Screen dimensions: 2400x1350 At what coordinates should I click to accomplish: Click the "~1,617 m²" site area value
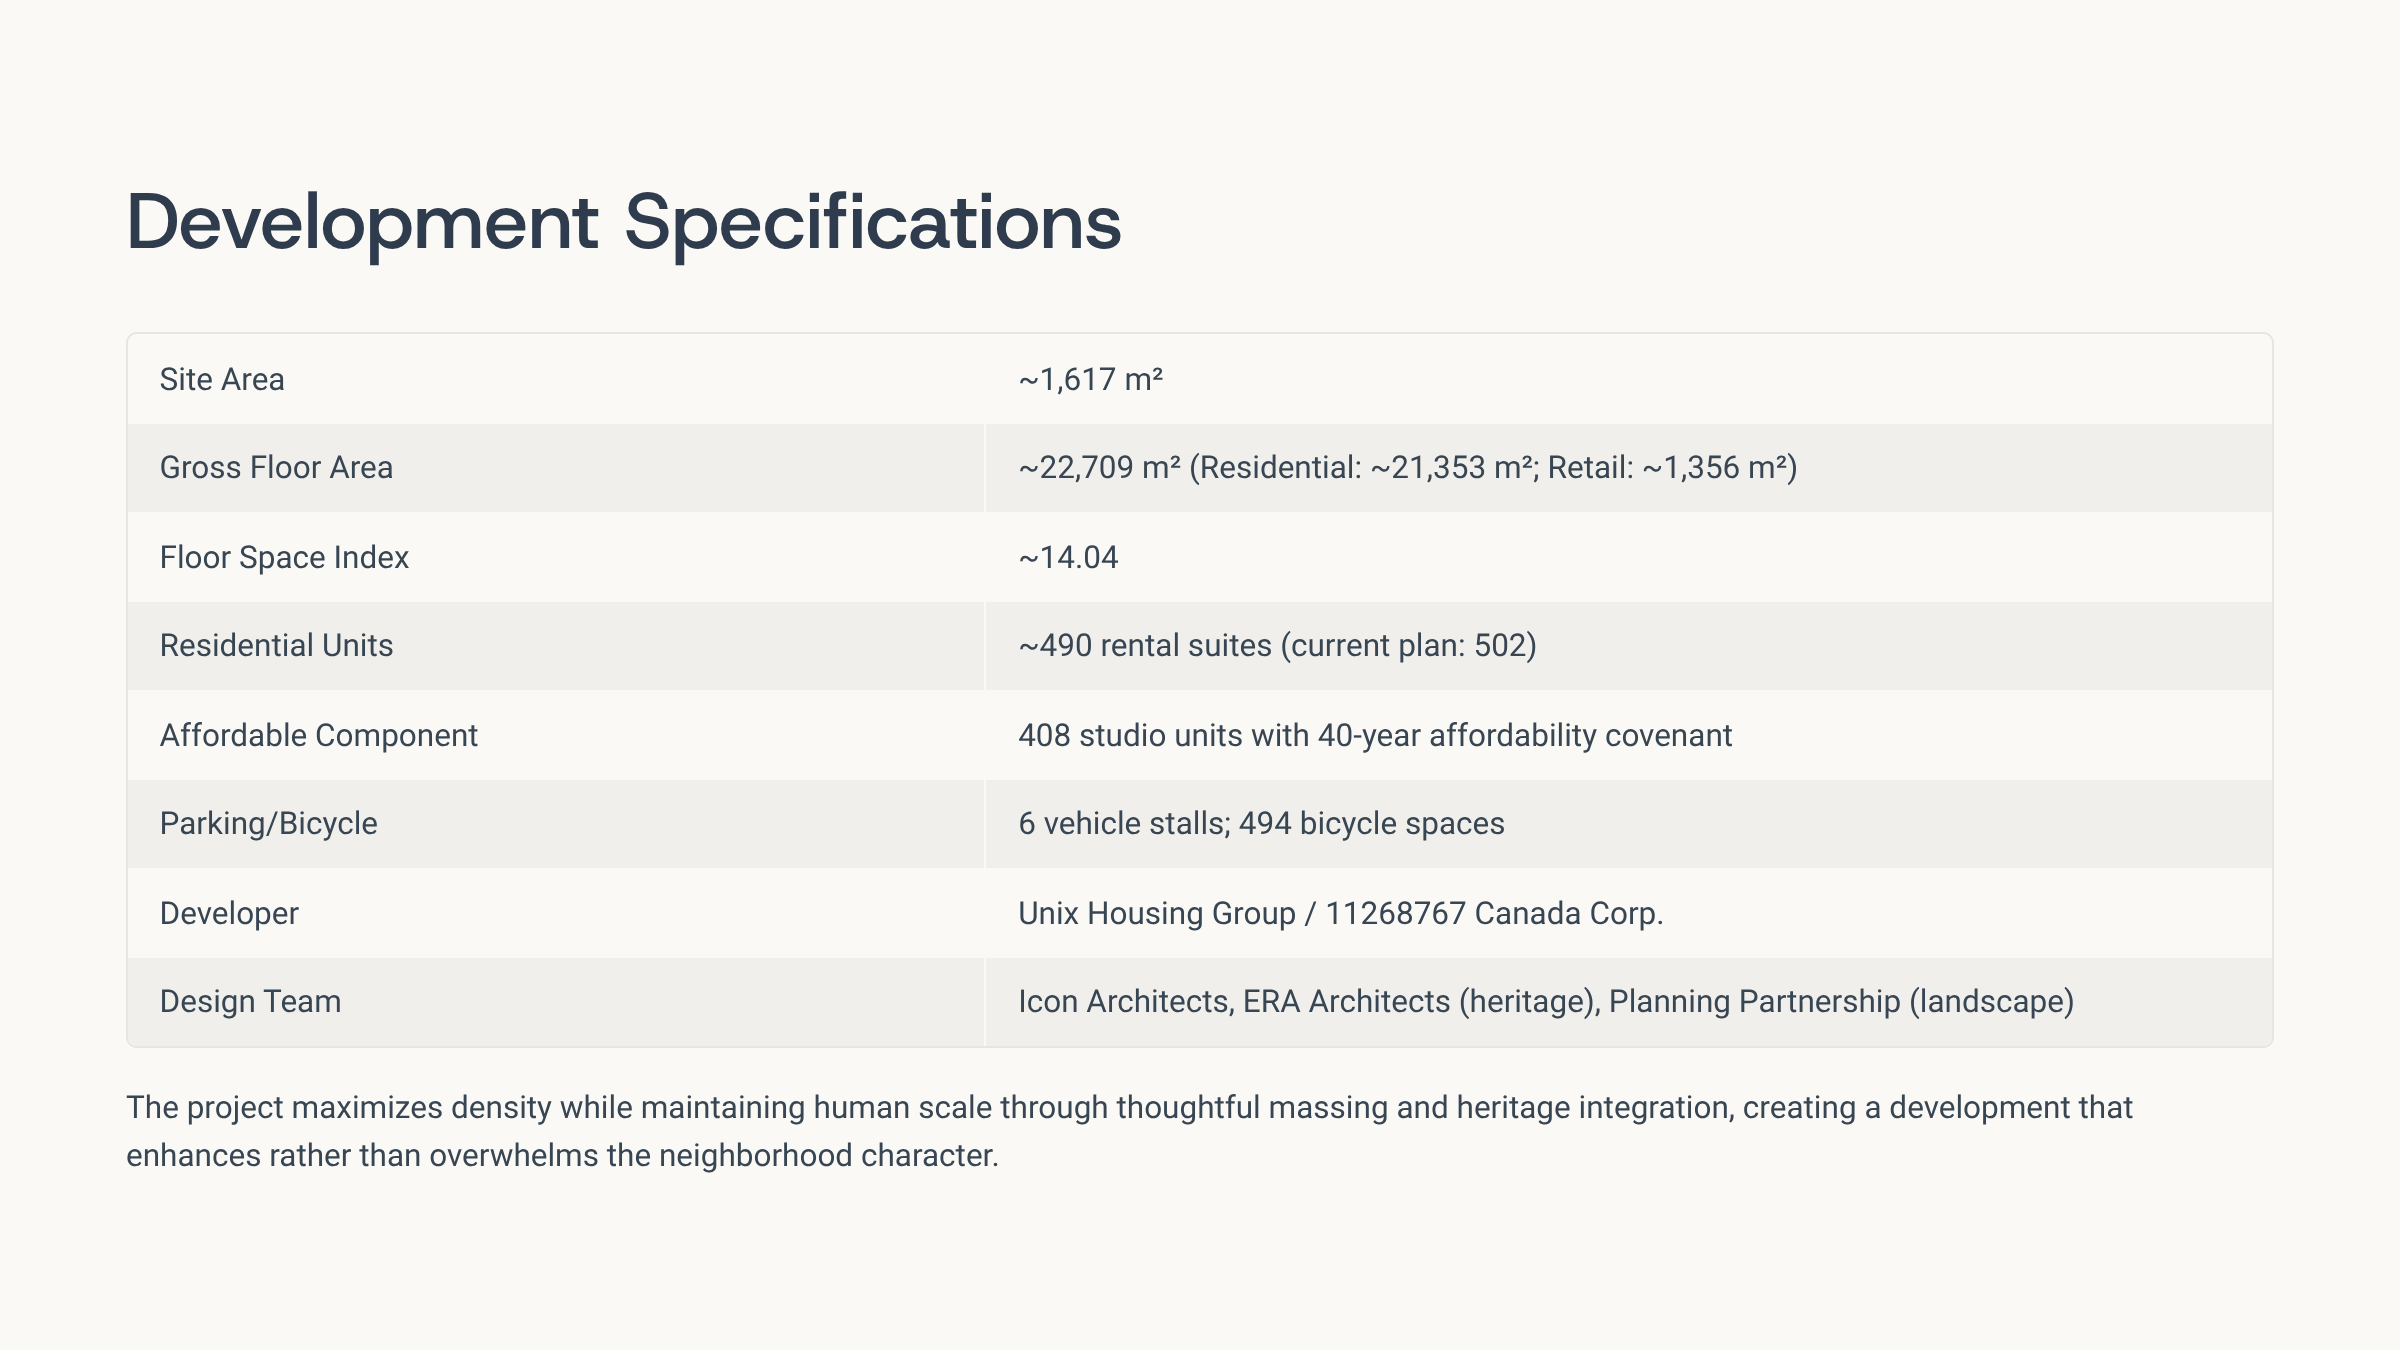coord(1090,380)
